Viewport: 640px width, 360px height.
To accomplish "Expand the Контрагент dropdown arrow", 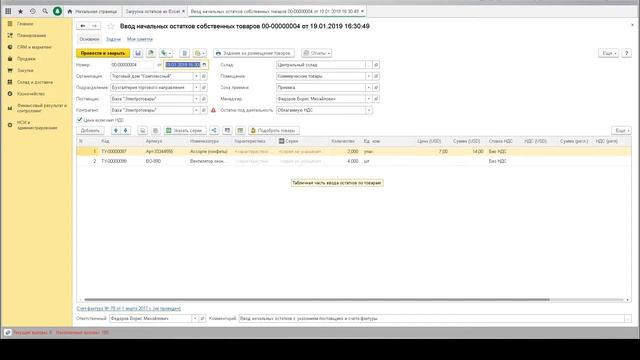I will point(196,110).
